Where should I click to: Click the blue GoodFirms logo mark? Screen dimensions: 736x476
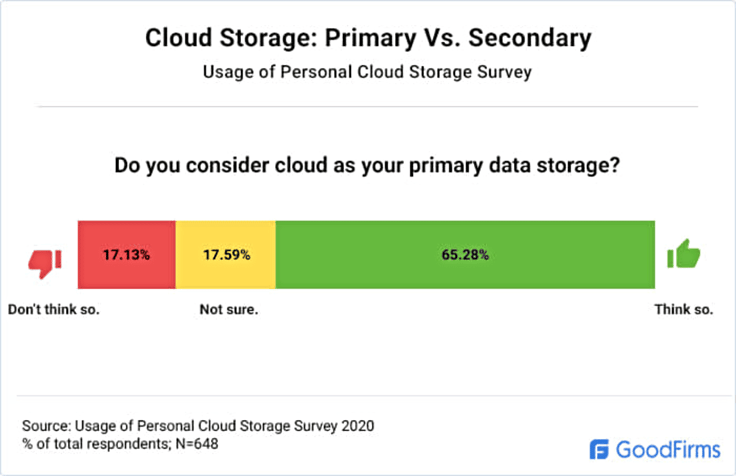(600, 449)
